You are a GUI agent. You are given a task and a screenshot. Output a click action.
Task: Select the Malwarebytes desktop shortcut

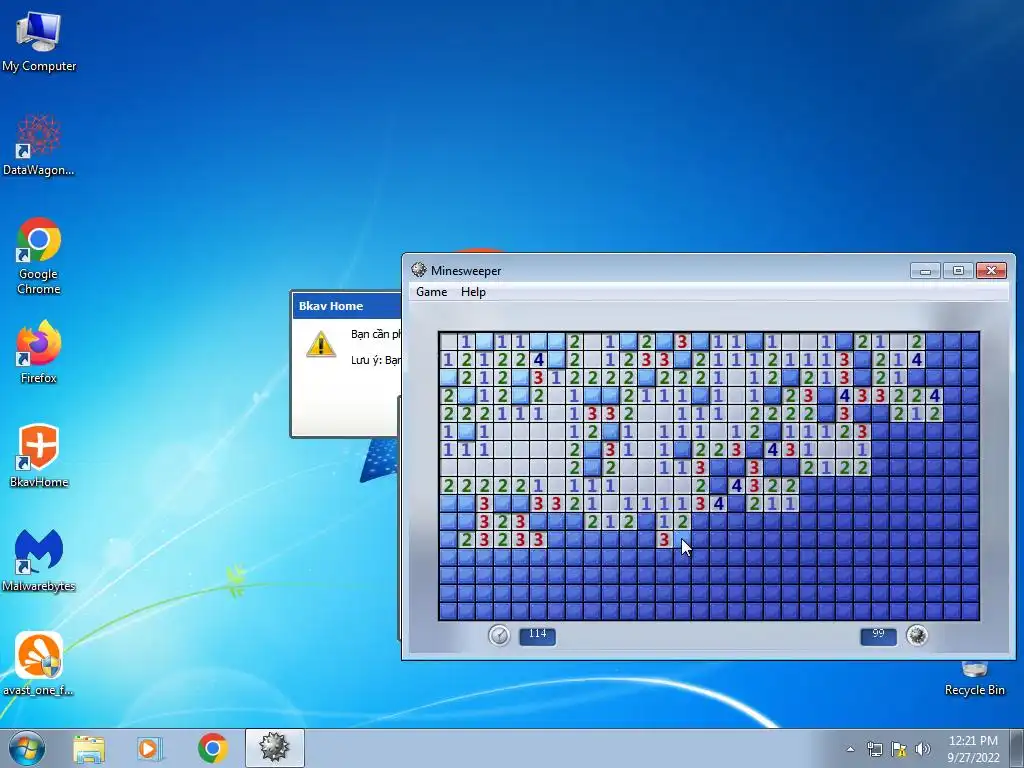pyautogui.click(x=39, y=560)
